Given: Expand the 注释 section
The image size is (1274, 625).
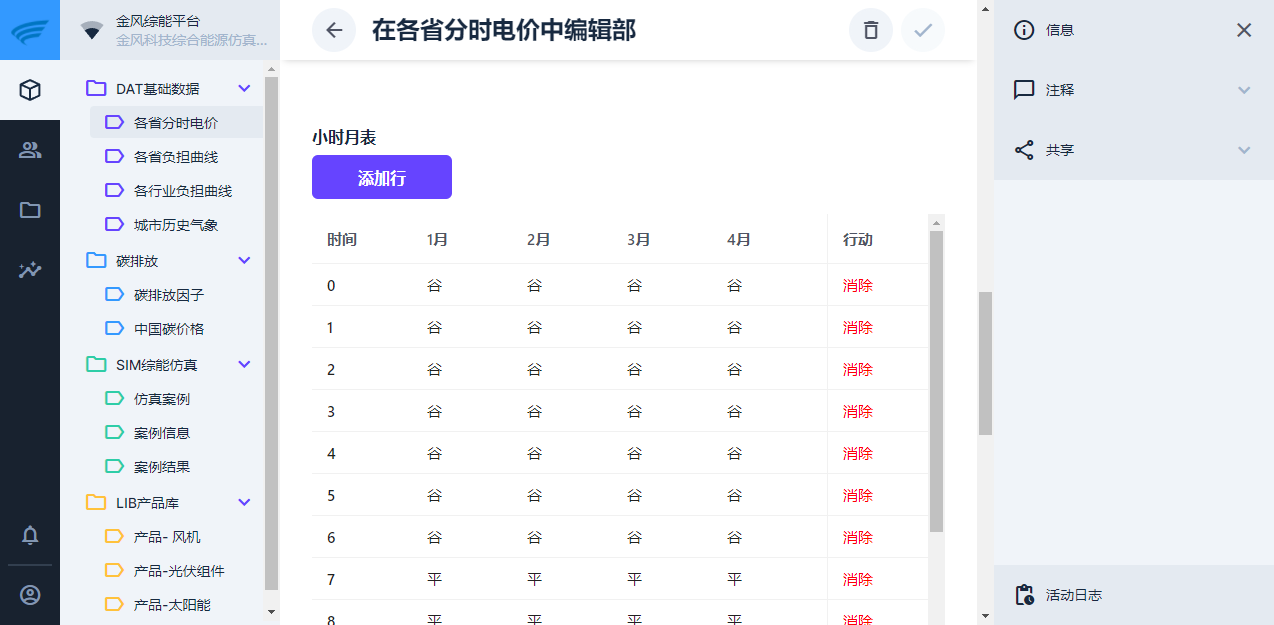Looking at the screenshot, I should point(1243,90).
